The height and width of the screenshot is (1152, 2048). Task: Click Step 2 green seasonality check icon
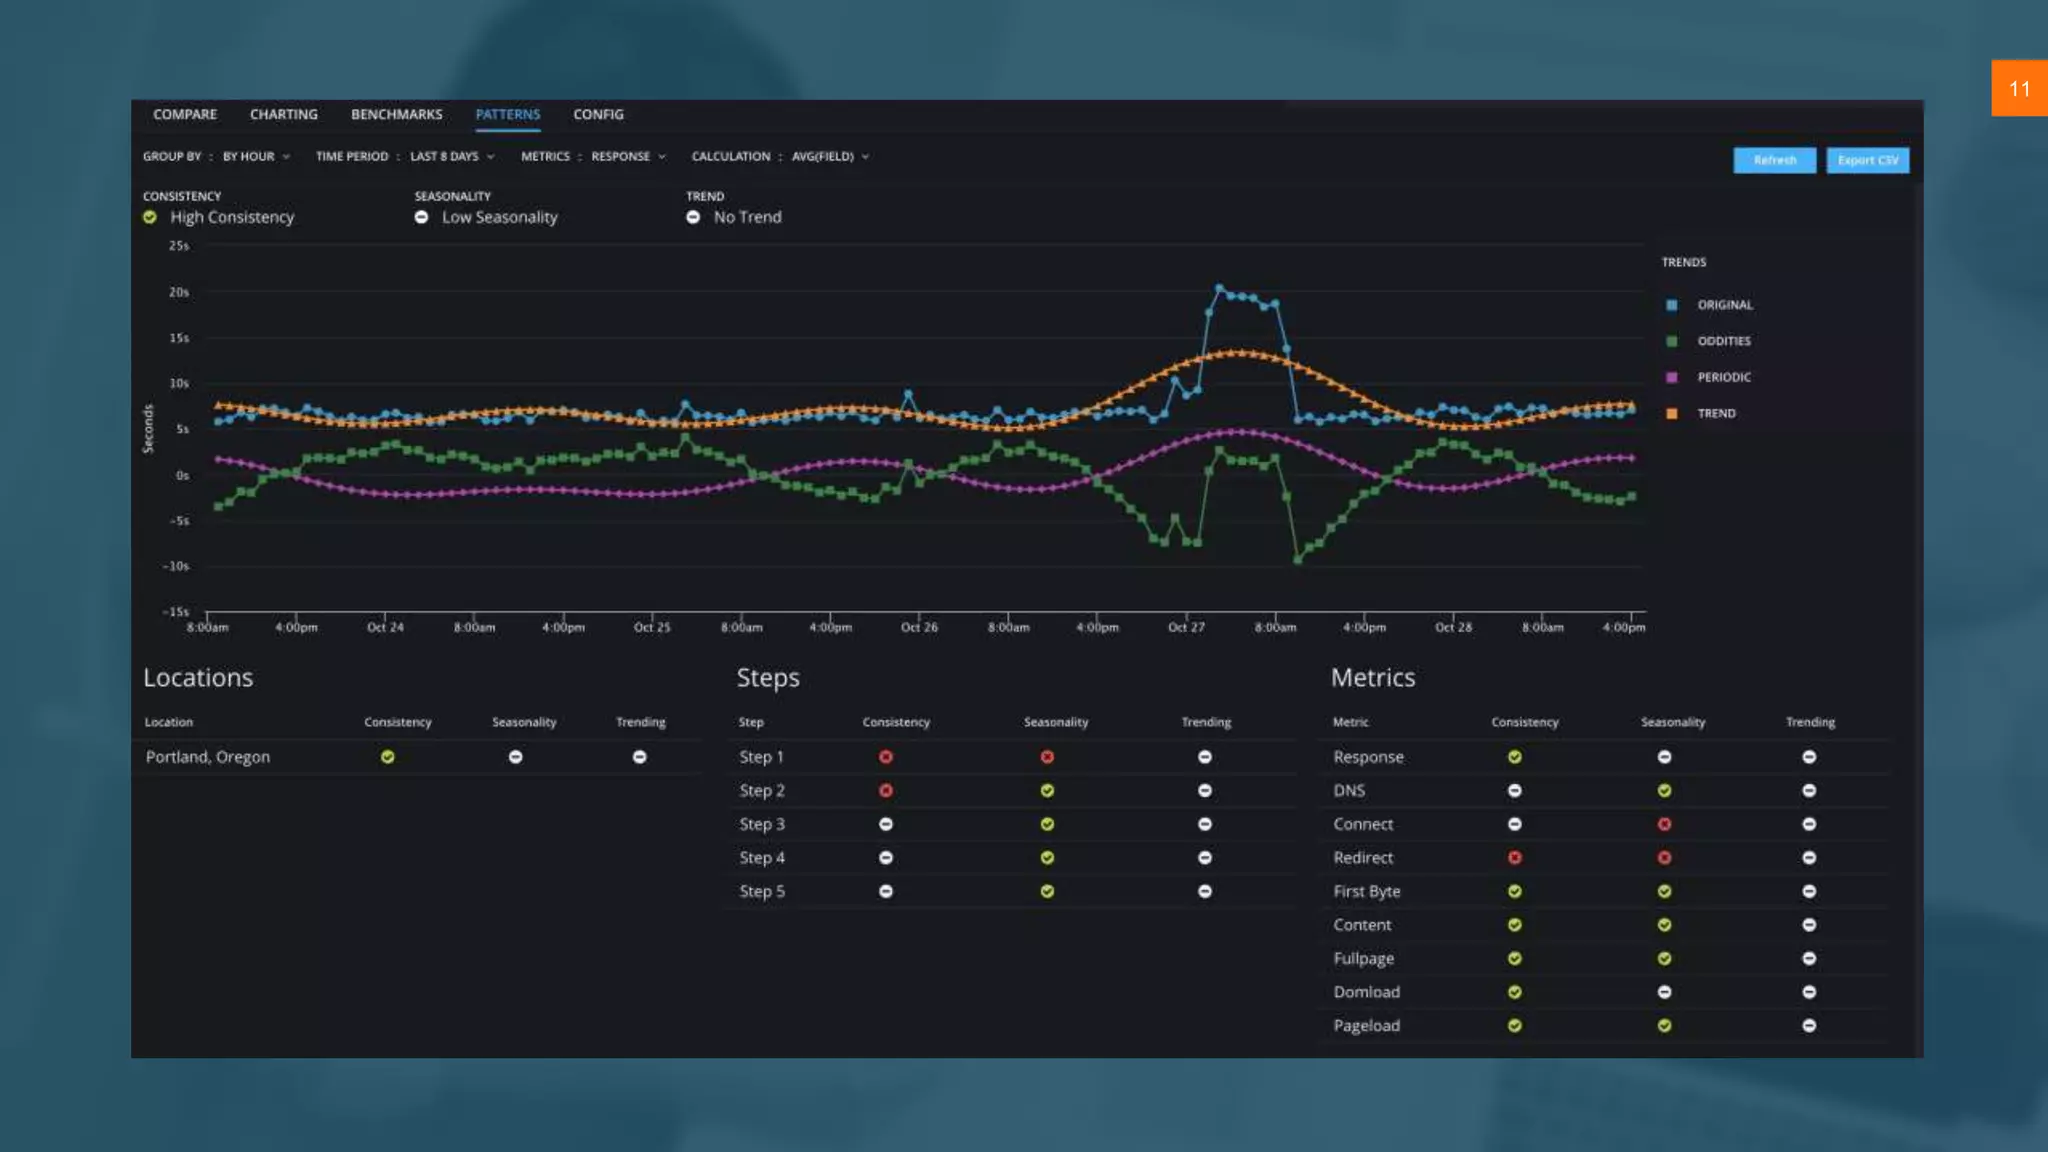click(1047, 791)
